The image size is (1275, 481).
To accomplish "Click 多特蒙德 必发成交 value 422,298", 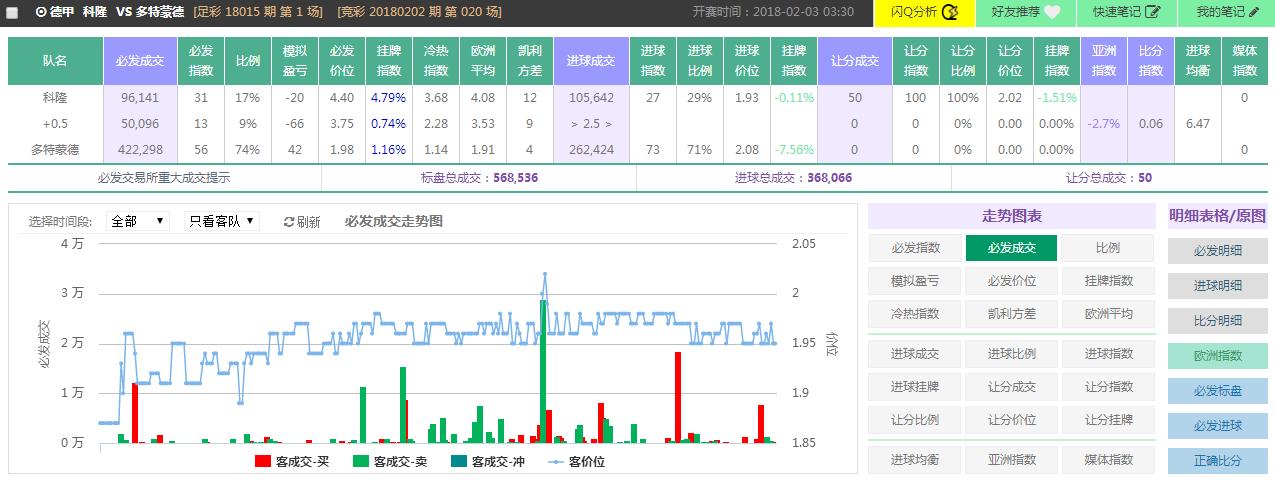I will pos(140,150).
